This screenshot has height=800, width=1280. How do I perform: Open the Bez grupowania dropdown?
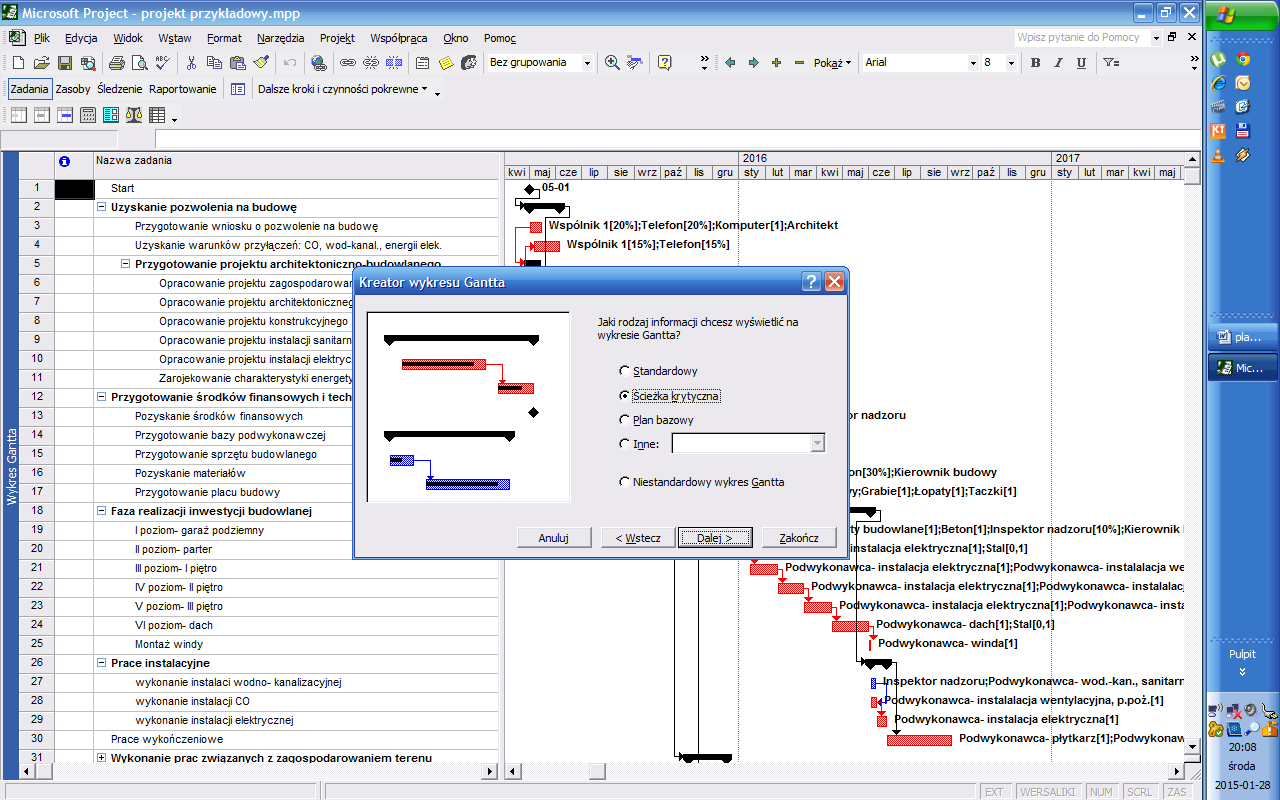pyautogui.click(x=586, y=63)
